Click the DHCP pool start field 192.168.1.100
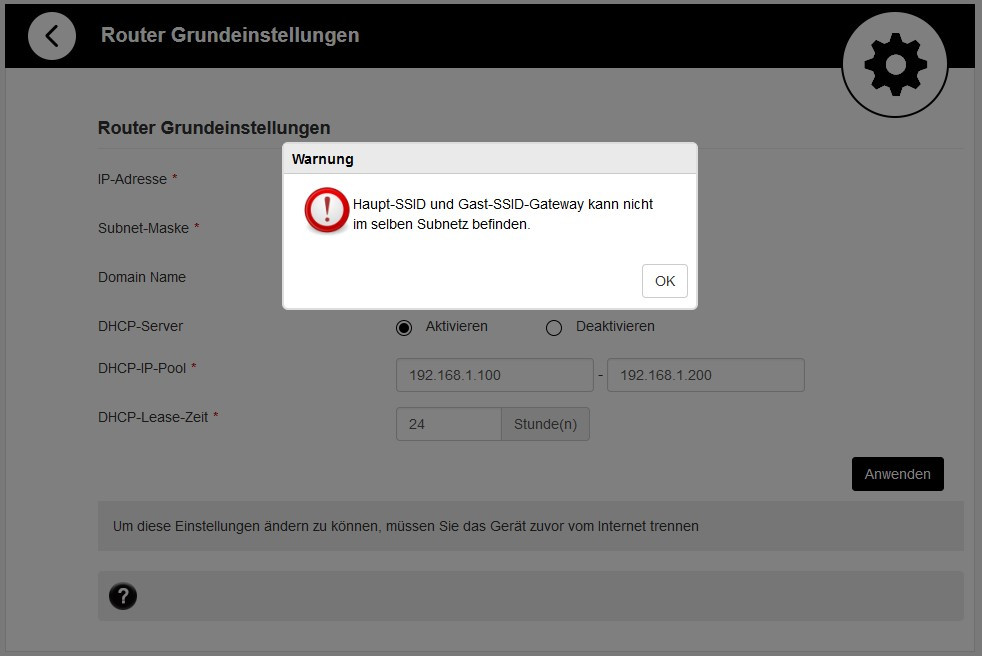Viewport: 982px width, 656px height. tap(495, 375)
